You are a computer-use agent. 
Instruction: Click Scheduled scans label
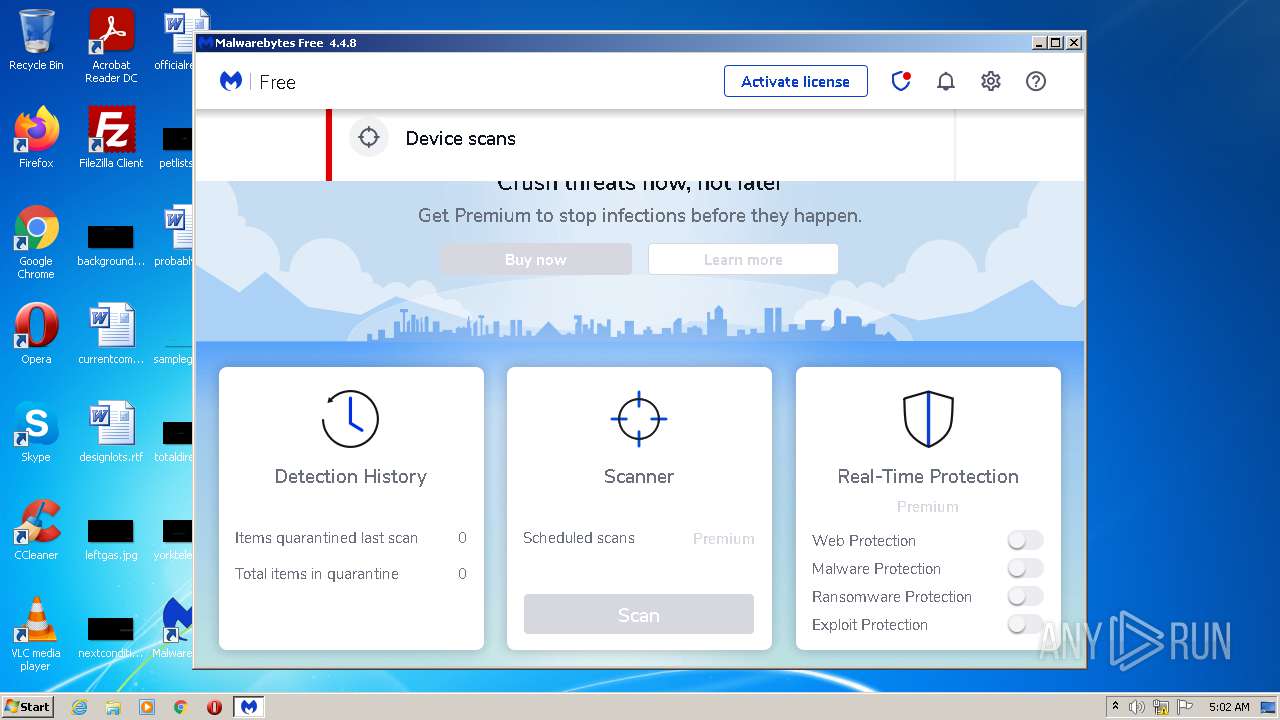(579, 538)
